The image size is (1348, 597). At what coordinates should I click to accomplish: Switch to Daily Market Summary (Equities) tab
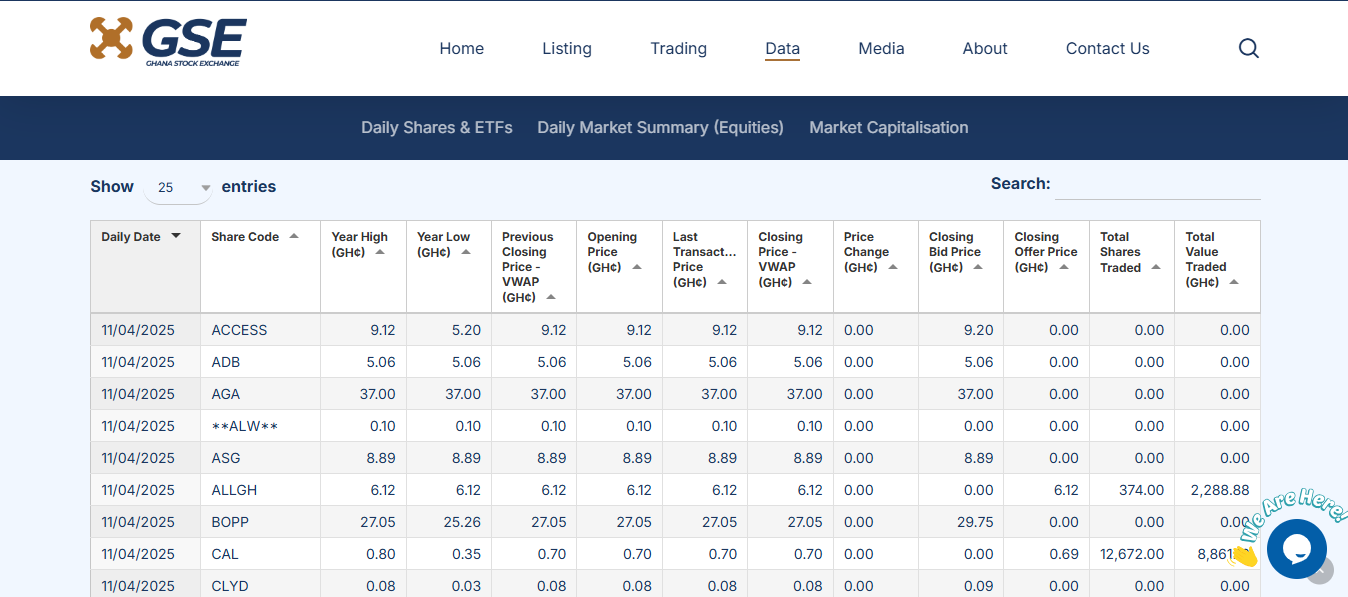pos(660,127)
